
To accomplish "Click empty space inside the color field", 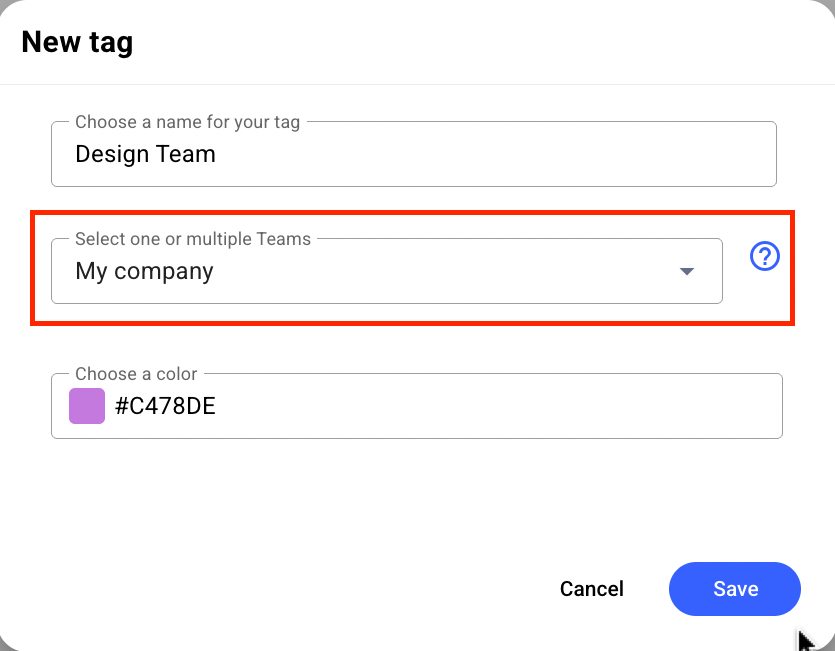I will (495, 406).
